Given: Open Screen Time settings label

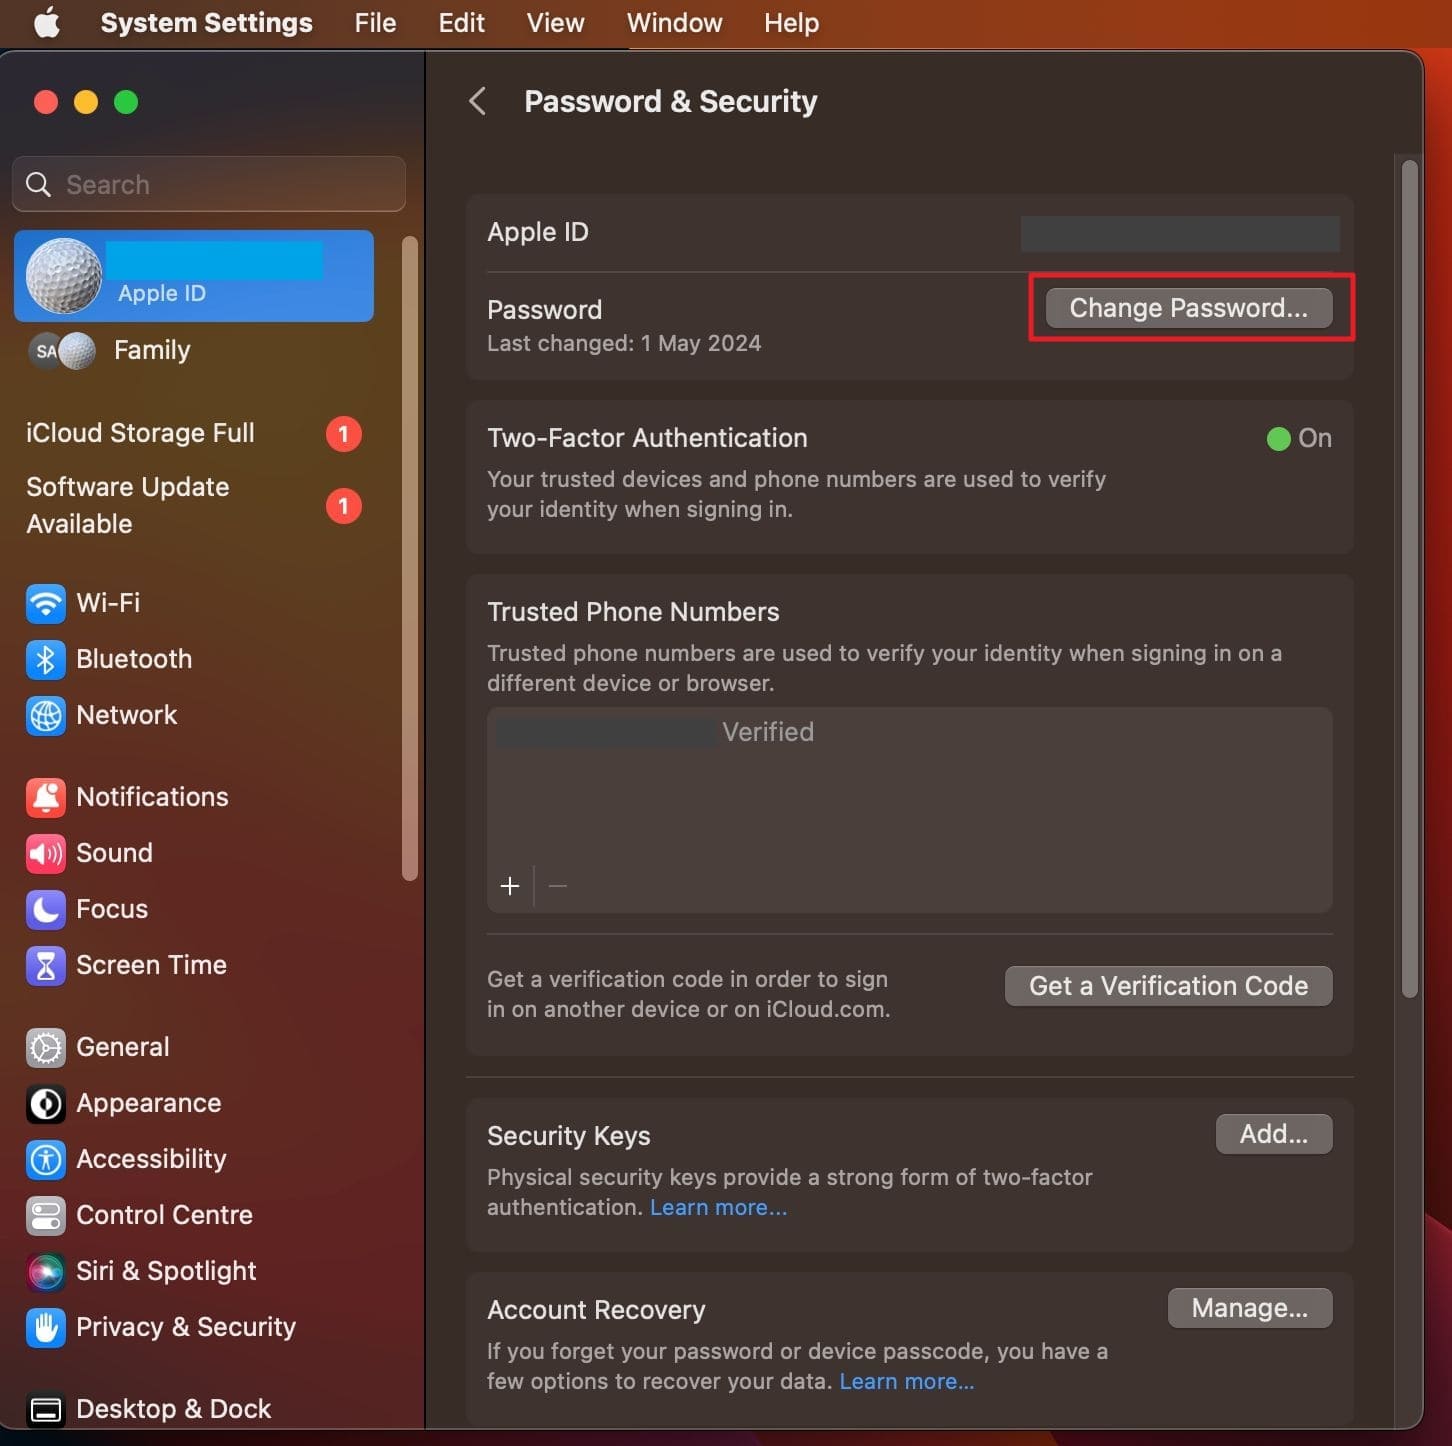Looking at the screenshot, I should tap(151, 965).
